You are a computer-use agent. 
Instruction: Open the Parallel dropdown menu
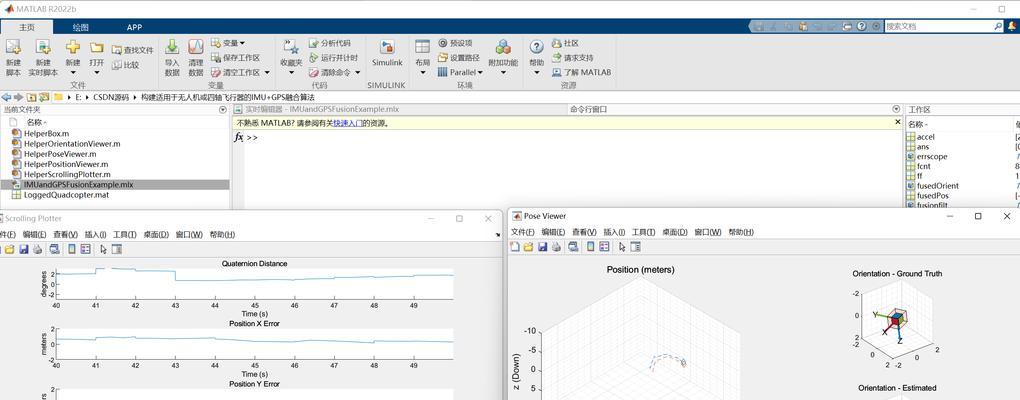pyautogui.click(x=461, y=72)
